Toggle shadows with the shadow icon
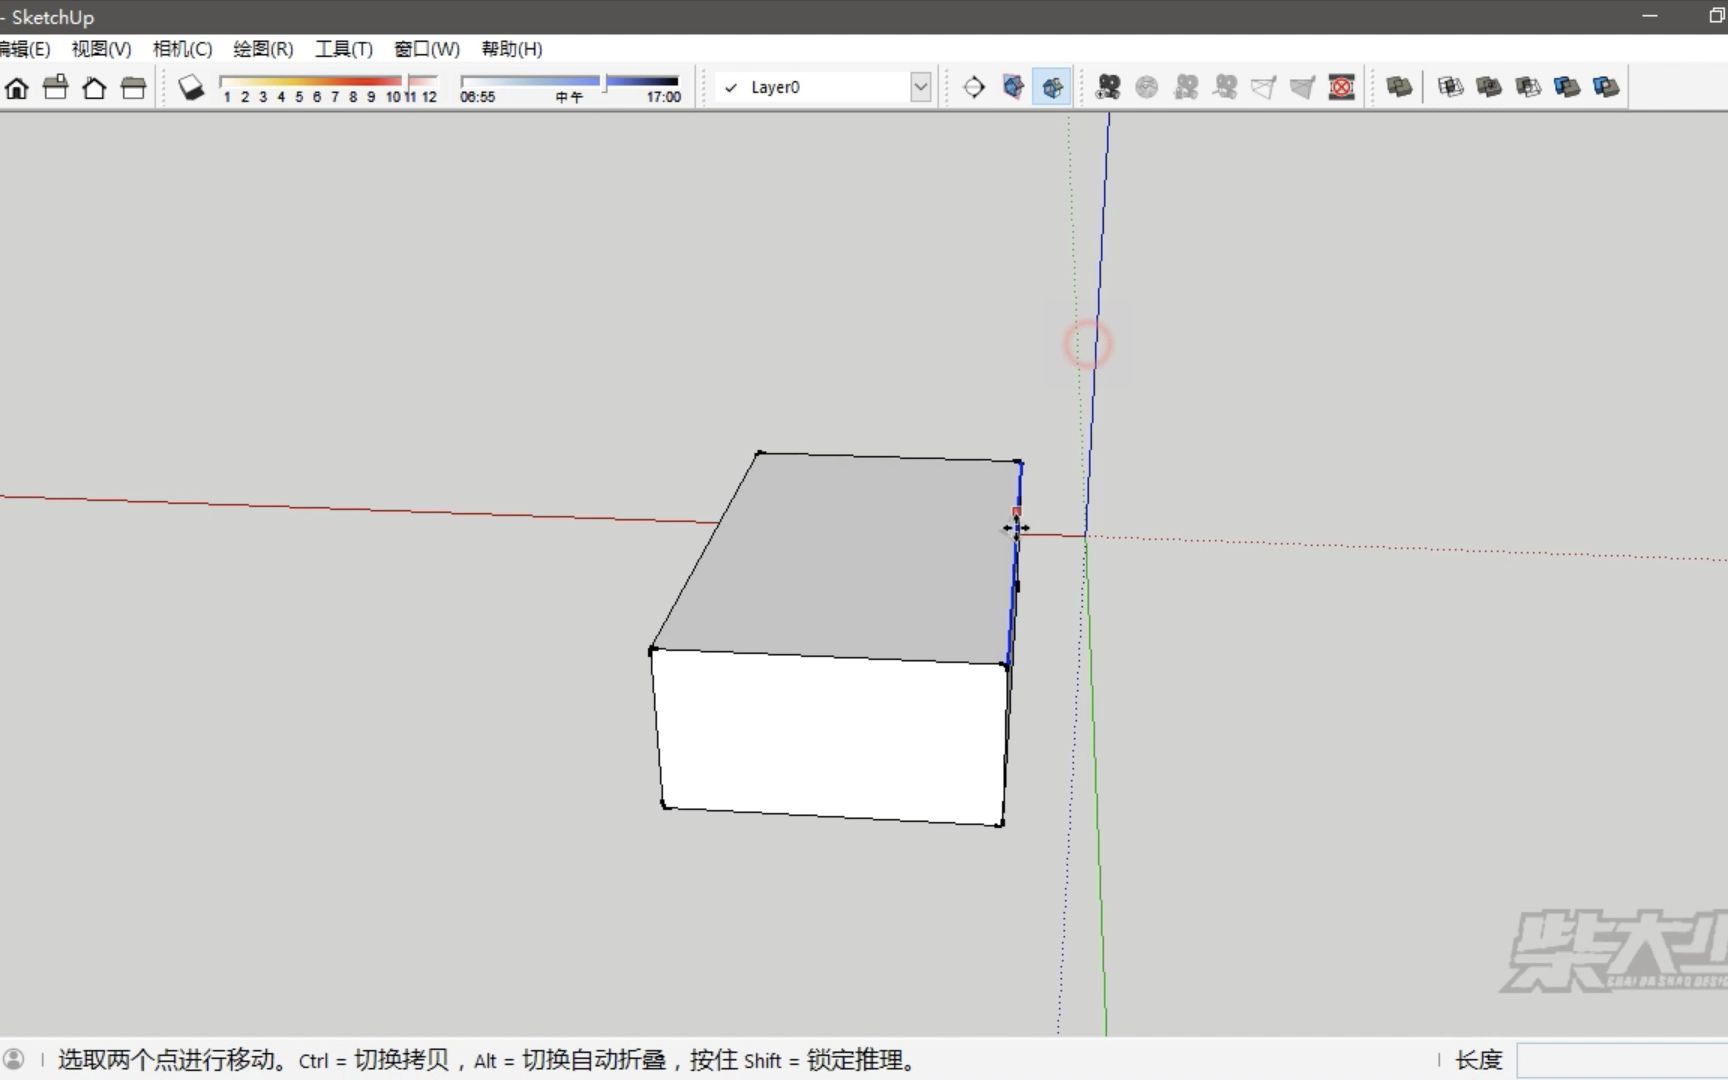The width and height of the screenshot is (1728, 1080). 191,87
